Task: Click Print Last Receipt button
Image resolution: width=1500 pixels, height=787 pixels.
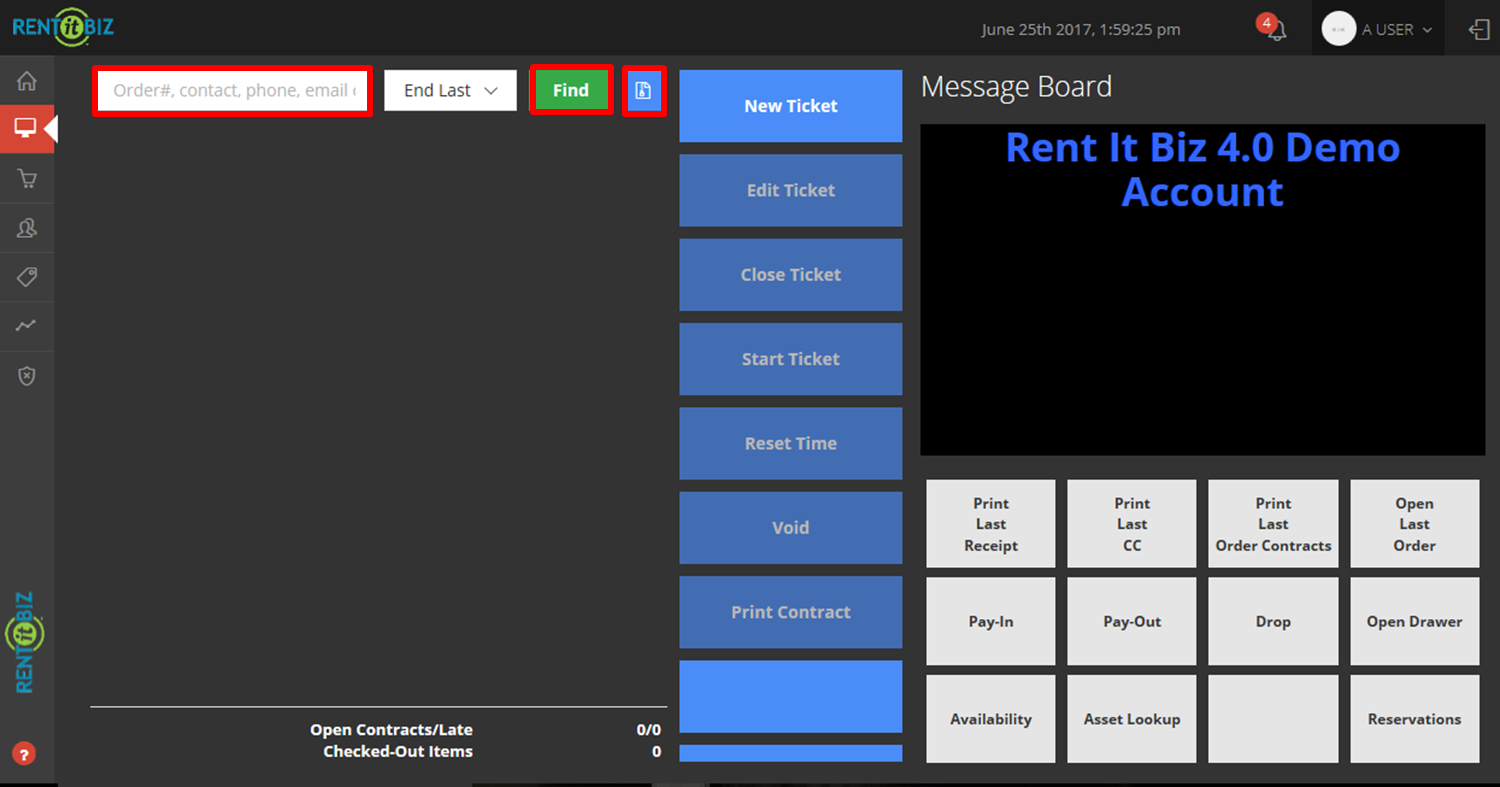Action: point(991,524)
